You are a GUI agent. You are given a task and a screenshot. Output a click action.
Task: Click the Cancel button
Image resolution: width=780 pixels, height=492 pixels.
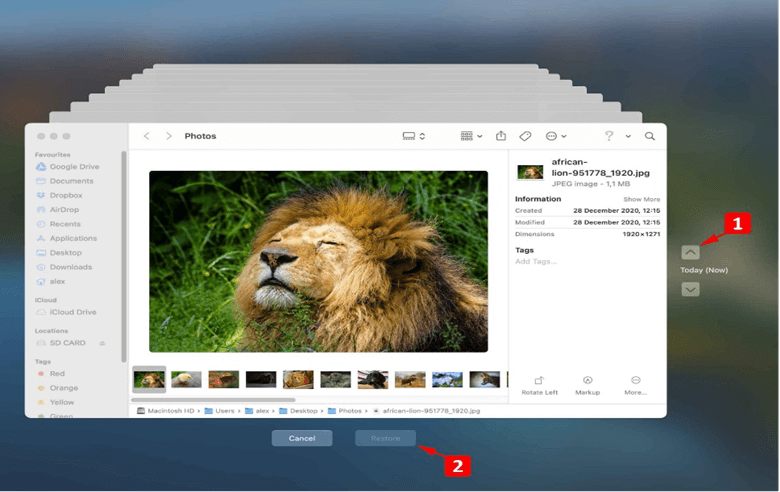pos(302,438)
